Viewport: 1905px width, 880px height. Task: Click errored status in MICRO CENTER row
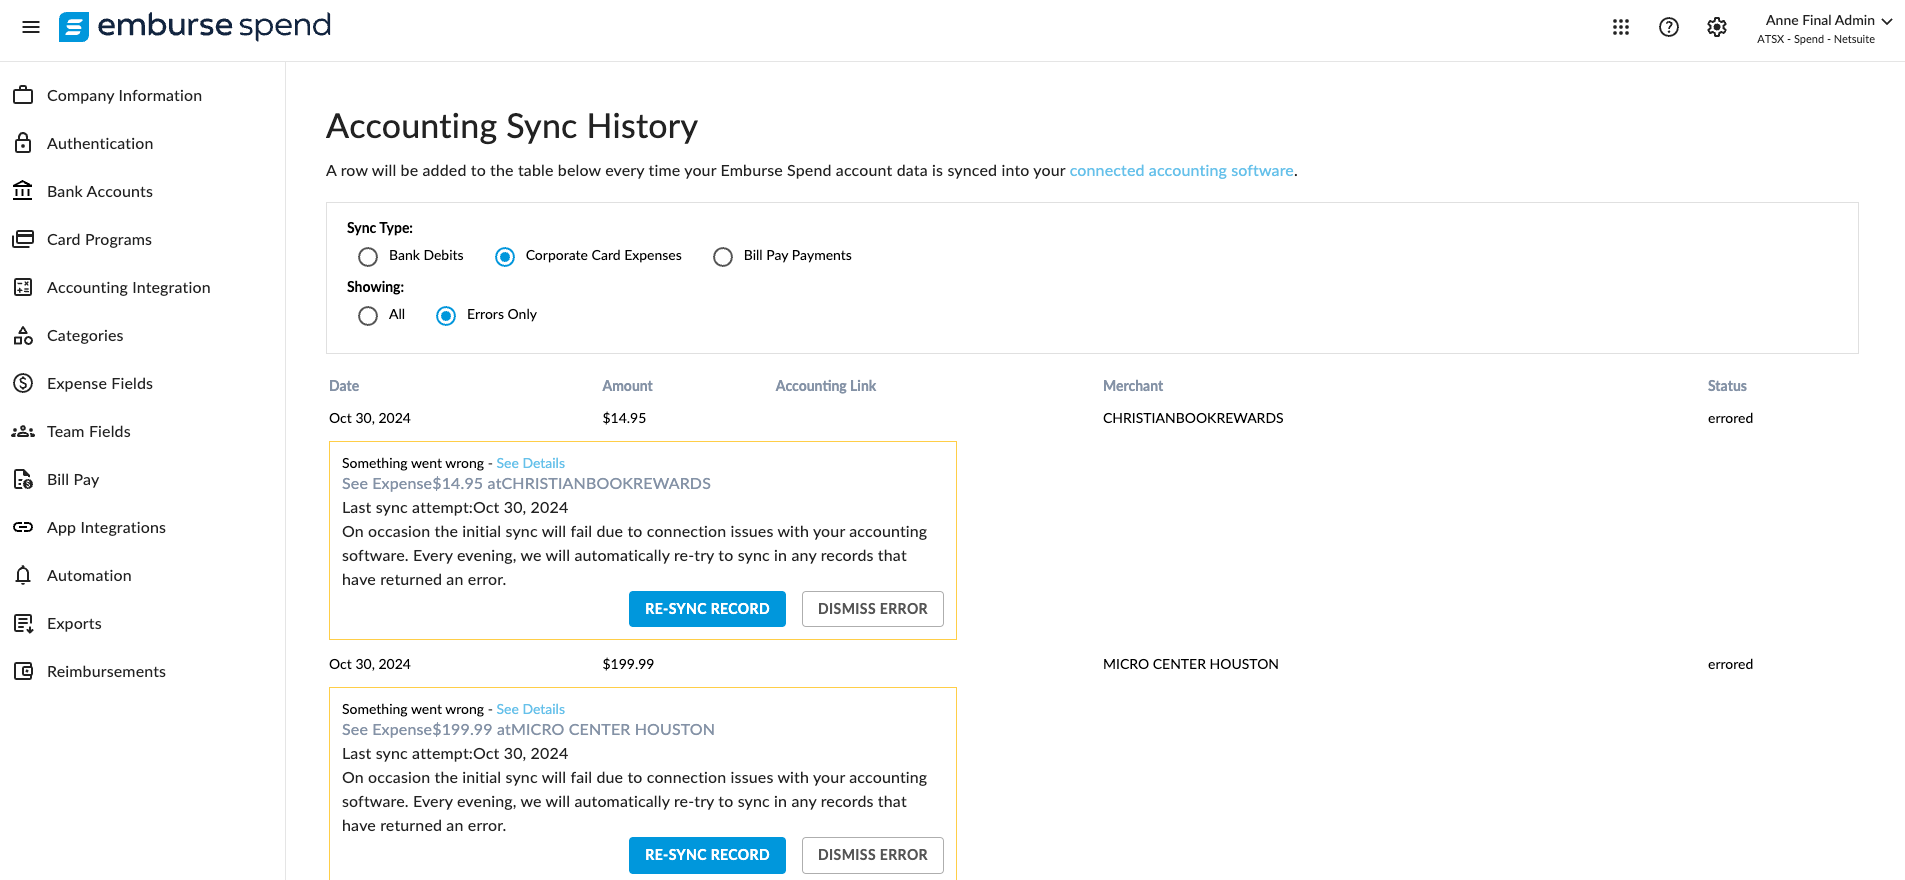click(x=1730, y=664)
